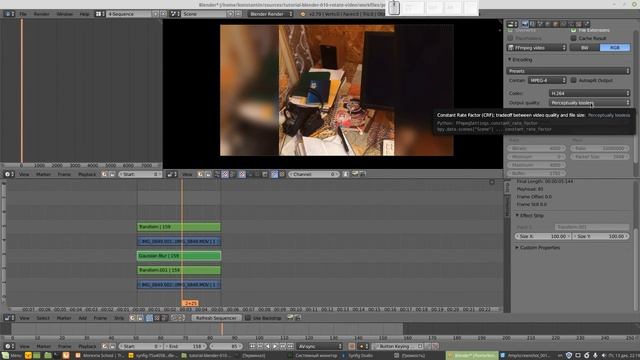This screenshot has height=360, width=640.
Task: Click the play reverse icon
Action: click(268, 346)
